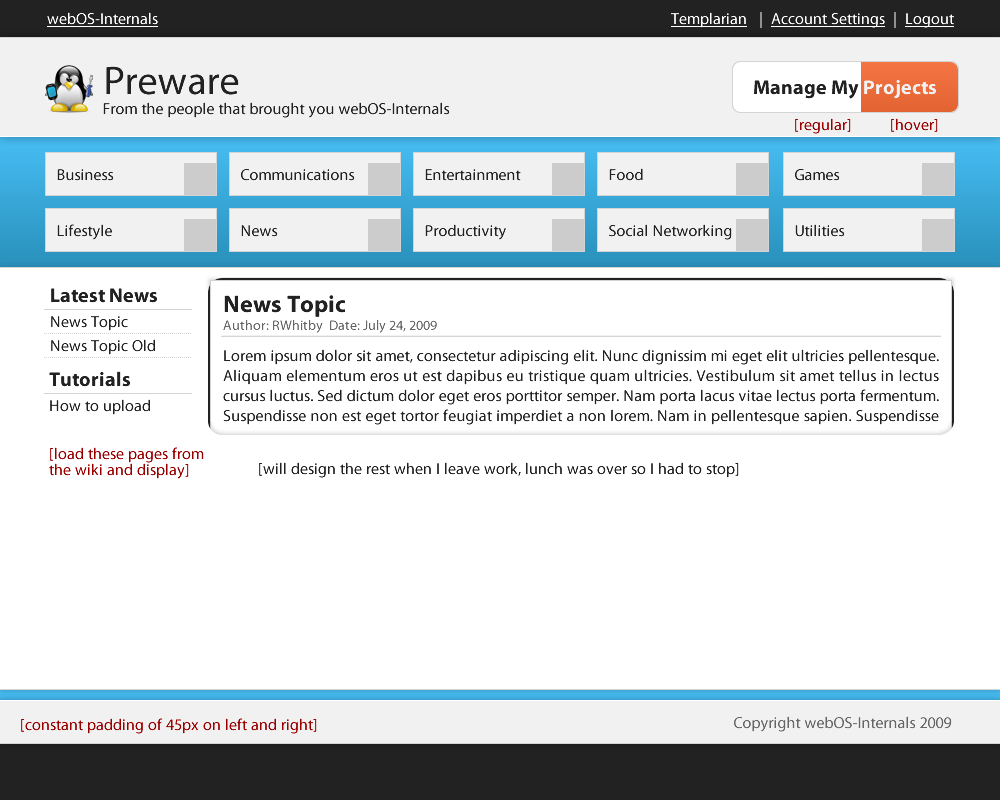
Task: Click the News Topic article heading
Action: [x=284, y=304]
